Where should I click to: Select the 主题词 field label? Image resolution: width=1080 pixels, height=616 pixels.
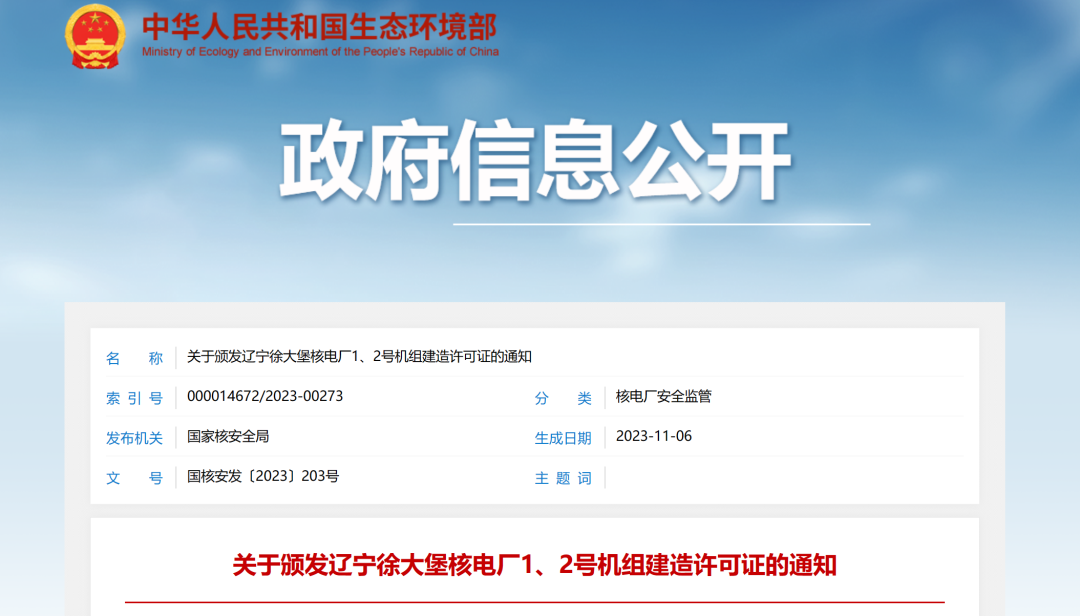[x=563, y=478]
